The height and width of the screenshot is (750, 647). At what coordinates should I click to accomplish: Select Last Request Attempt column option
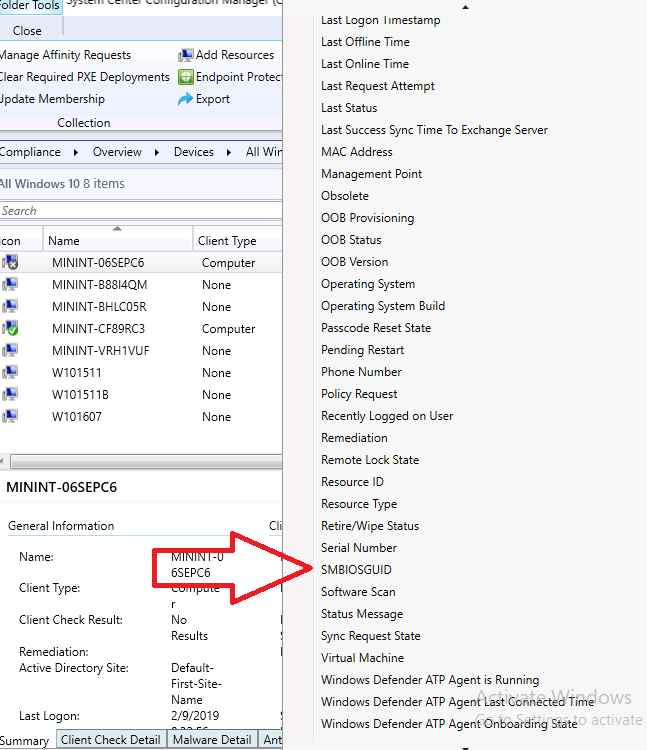(x=378, y=86)
